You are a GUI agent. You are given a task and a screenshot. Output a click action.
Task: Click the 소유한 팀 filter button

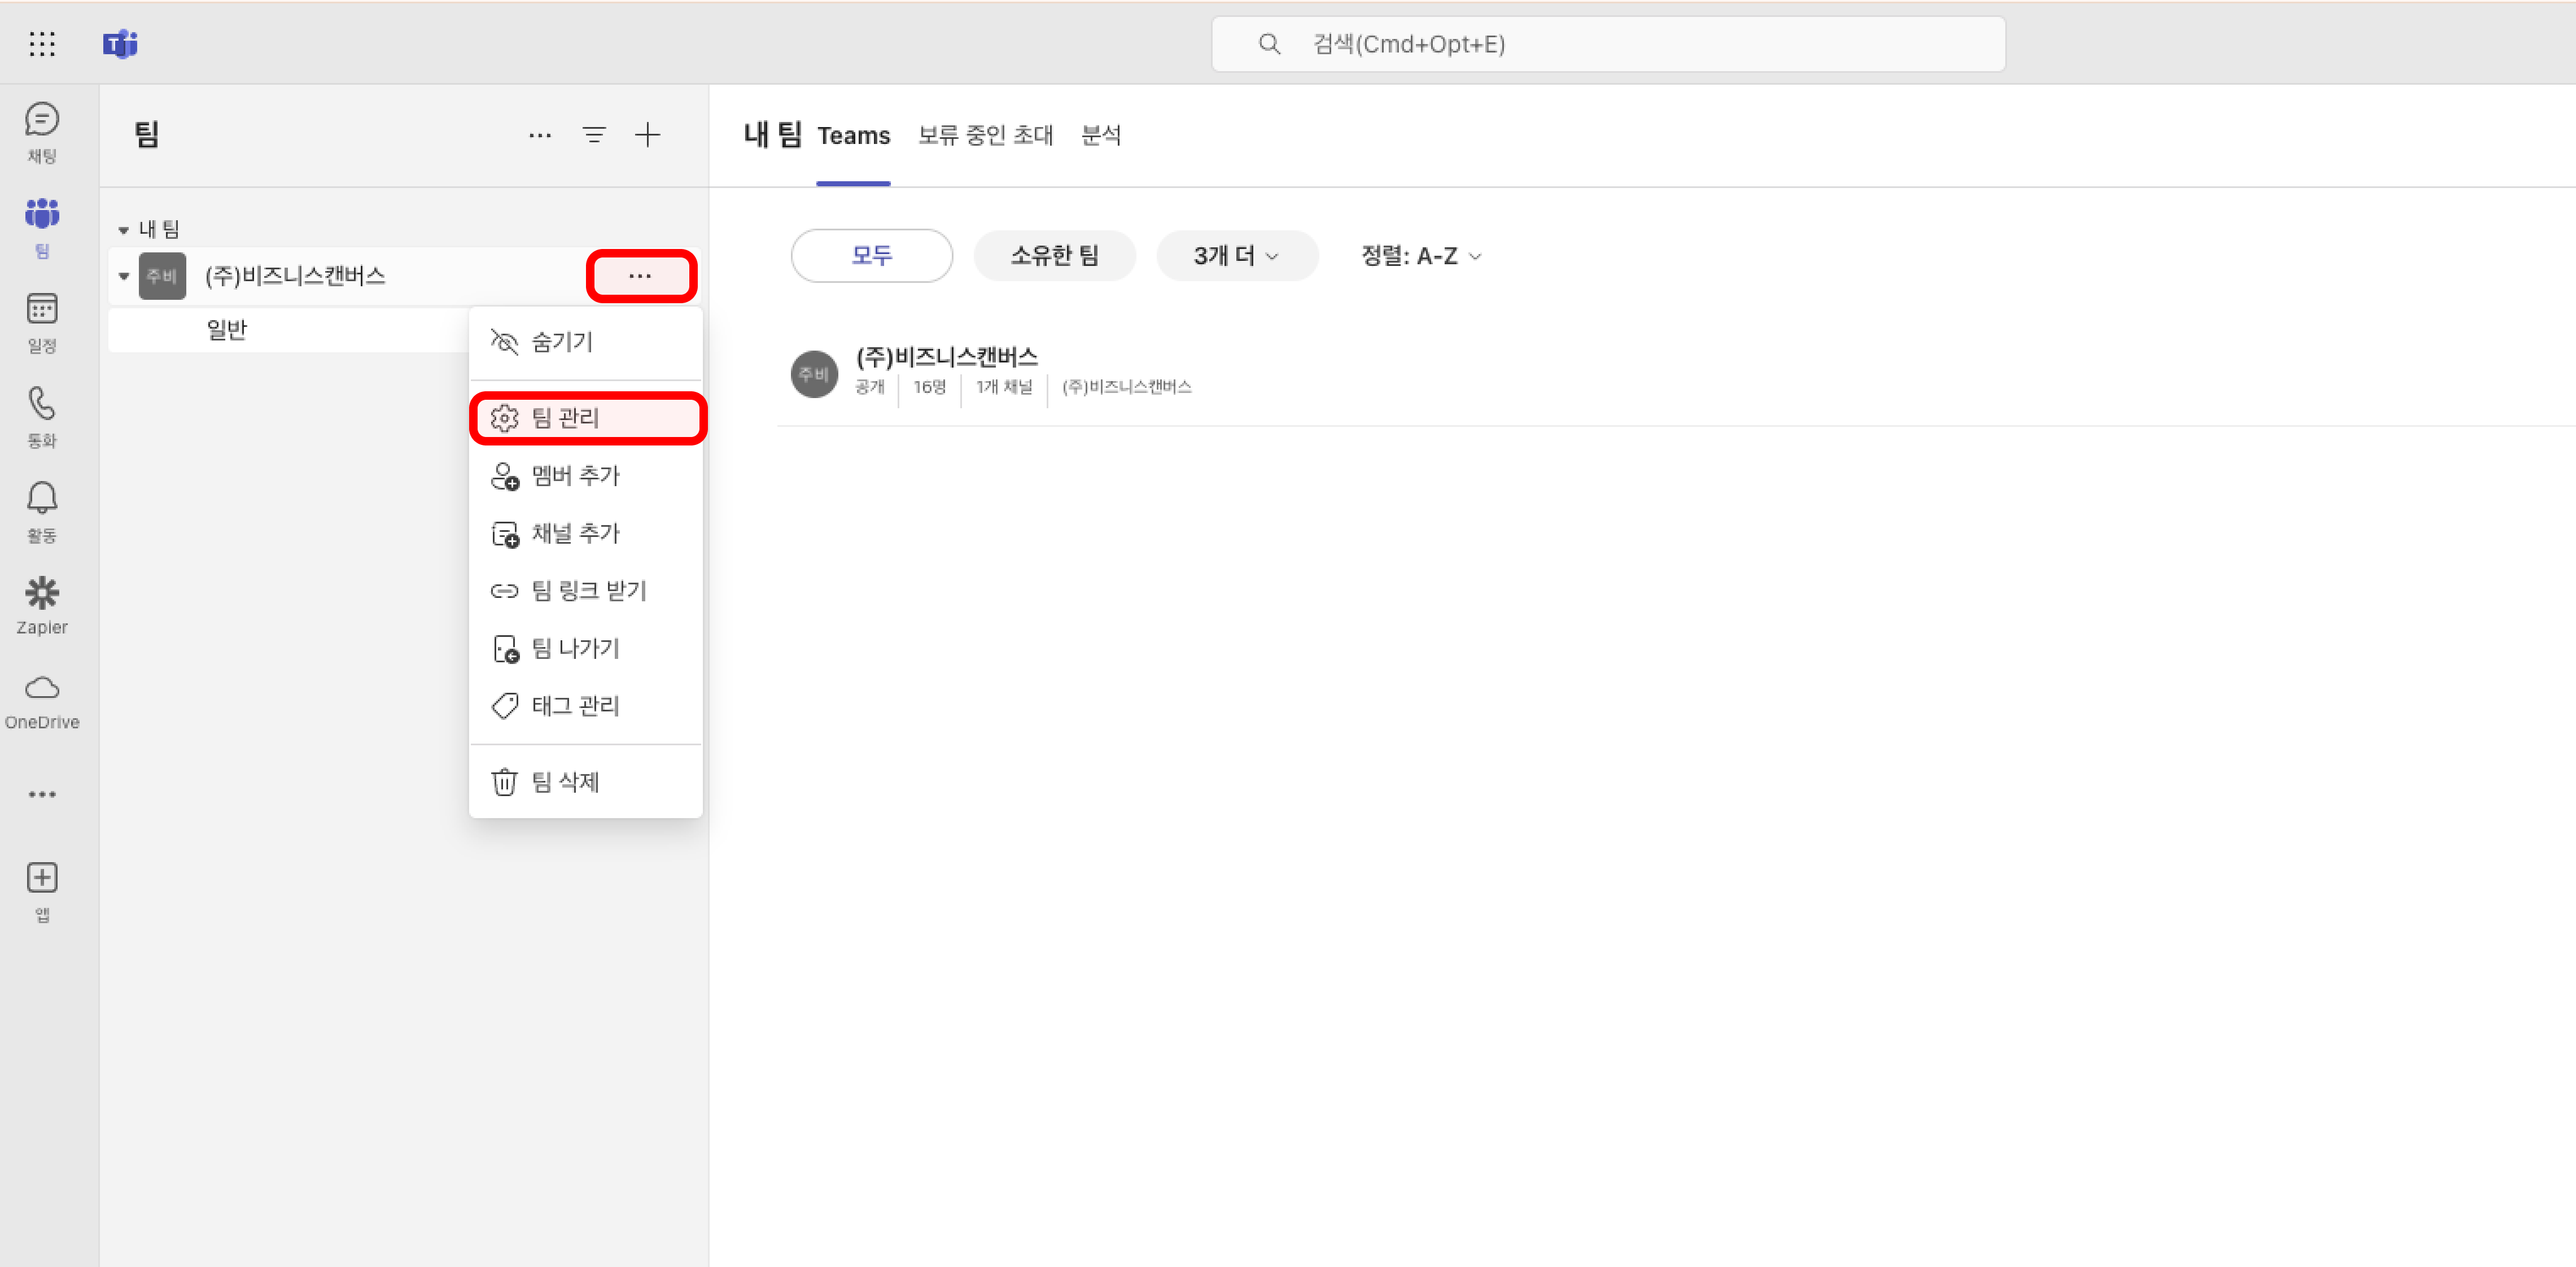click(x=1054, y=256)
